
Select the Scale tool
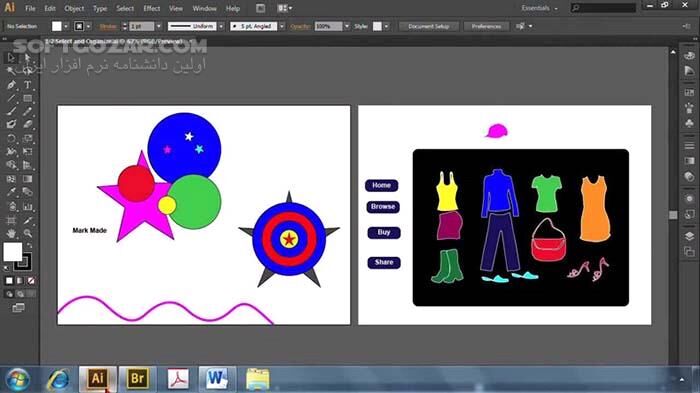pyautogui.click(x=28, y=138)
